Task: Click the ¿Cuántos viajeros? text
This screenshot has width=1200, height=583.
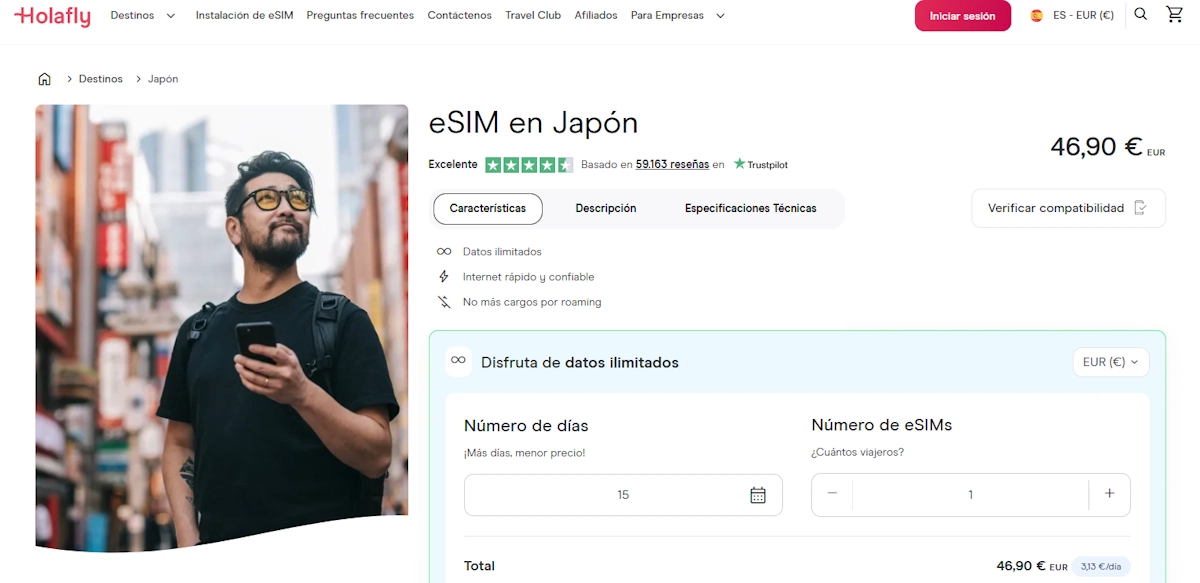Action: click(x=858, y=452)
